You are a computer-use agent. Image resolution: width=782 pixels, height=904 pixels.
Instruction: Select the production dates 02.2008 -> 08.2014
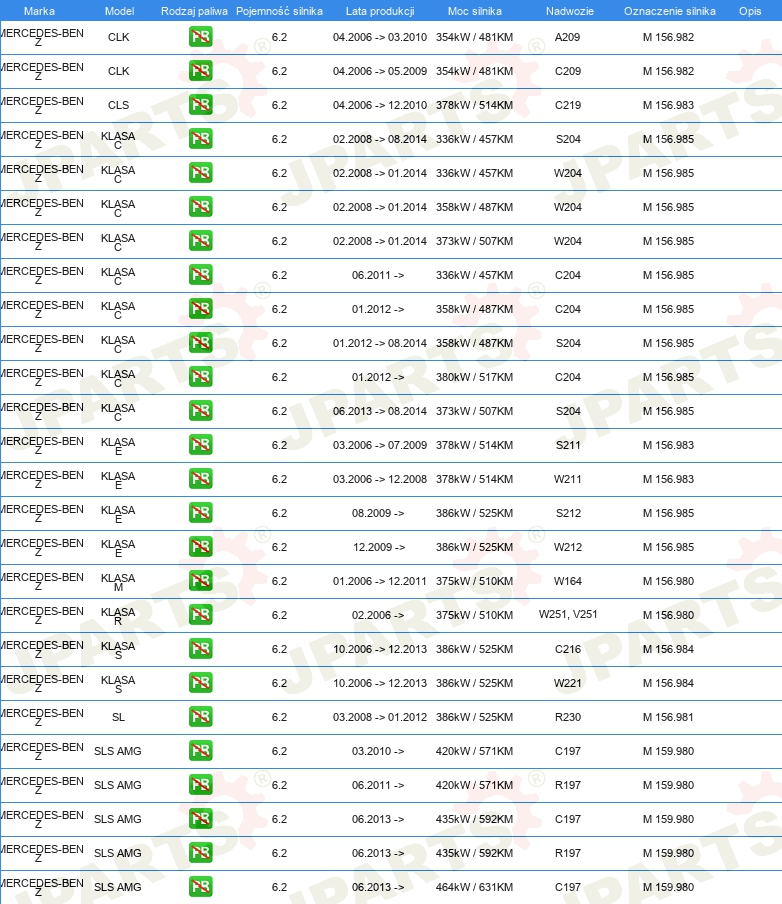coord(380,139)
